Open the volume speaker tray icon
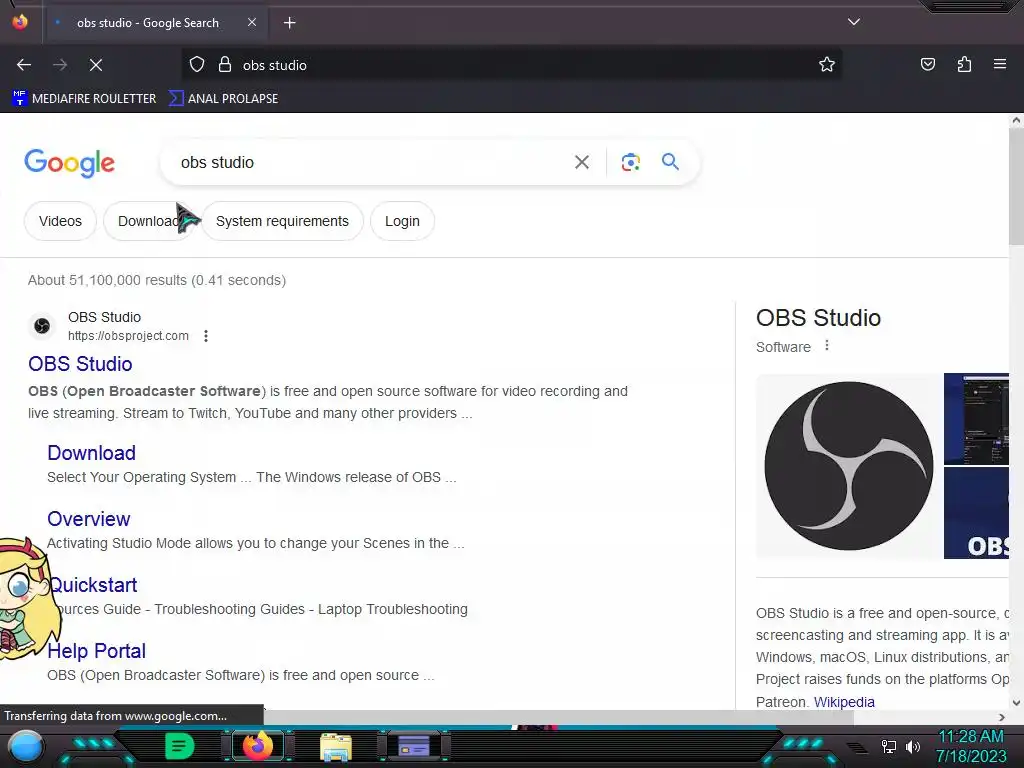Screen dimensions: 1024x768 913,746
